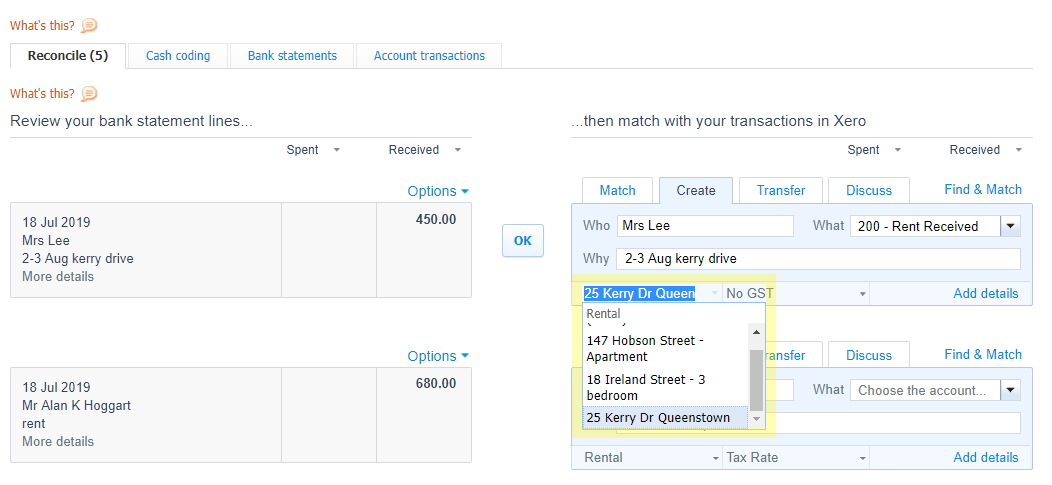
Task: Select the Create tab for the Mrs Lee line
Action: (696, 191)
